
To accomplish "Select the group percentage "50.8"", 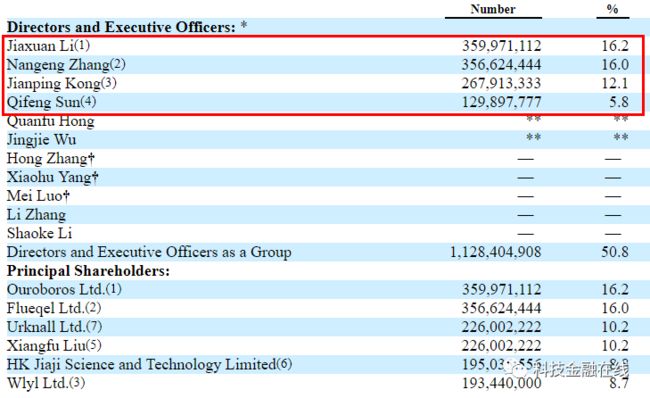I will 615,252.
